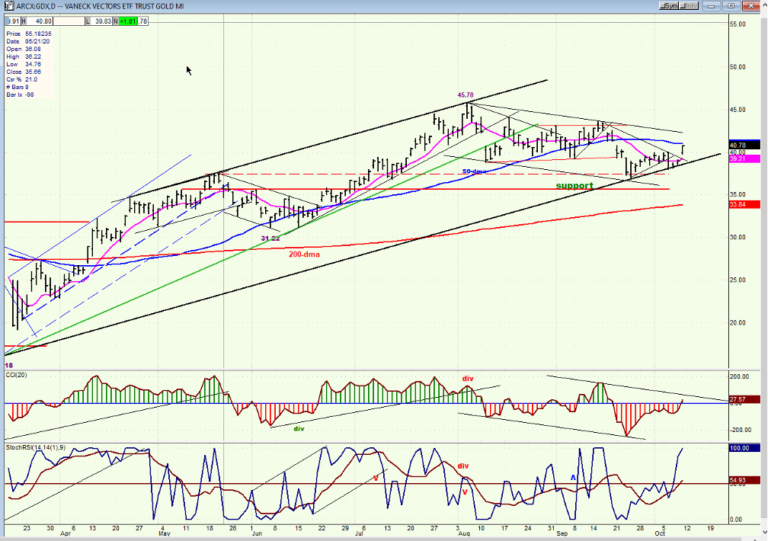The width and height of the screenshot is (768, 541).
Task: Select the Low value field showing 39.83
Action: pos(98,21)
